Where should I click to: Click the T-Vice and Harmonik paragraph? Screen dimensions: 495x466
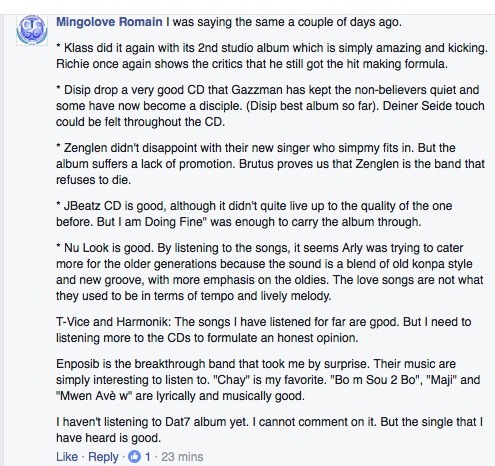pyautogui.click(x=263, y=330)
